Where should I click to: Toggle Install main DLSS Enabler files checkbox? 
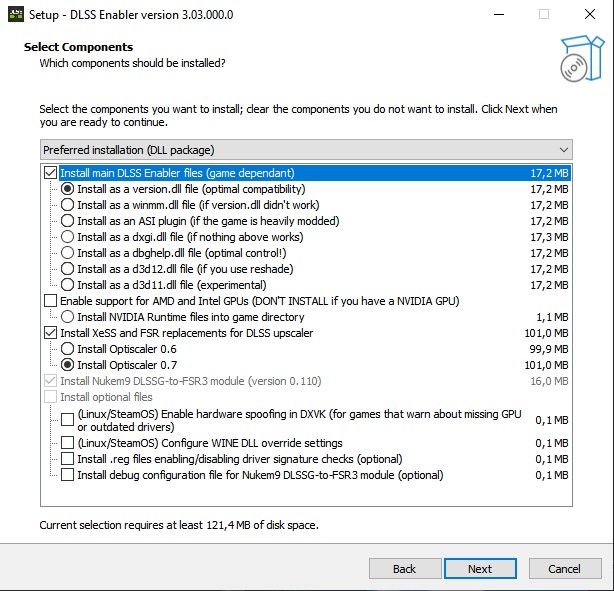51,173
